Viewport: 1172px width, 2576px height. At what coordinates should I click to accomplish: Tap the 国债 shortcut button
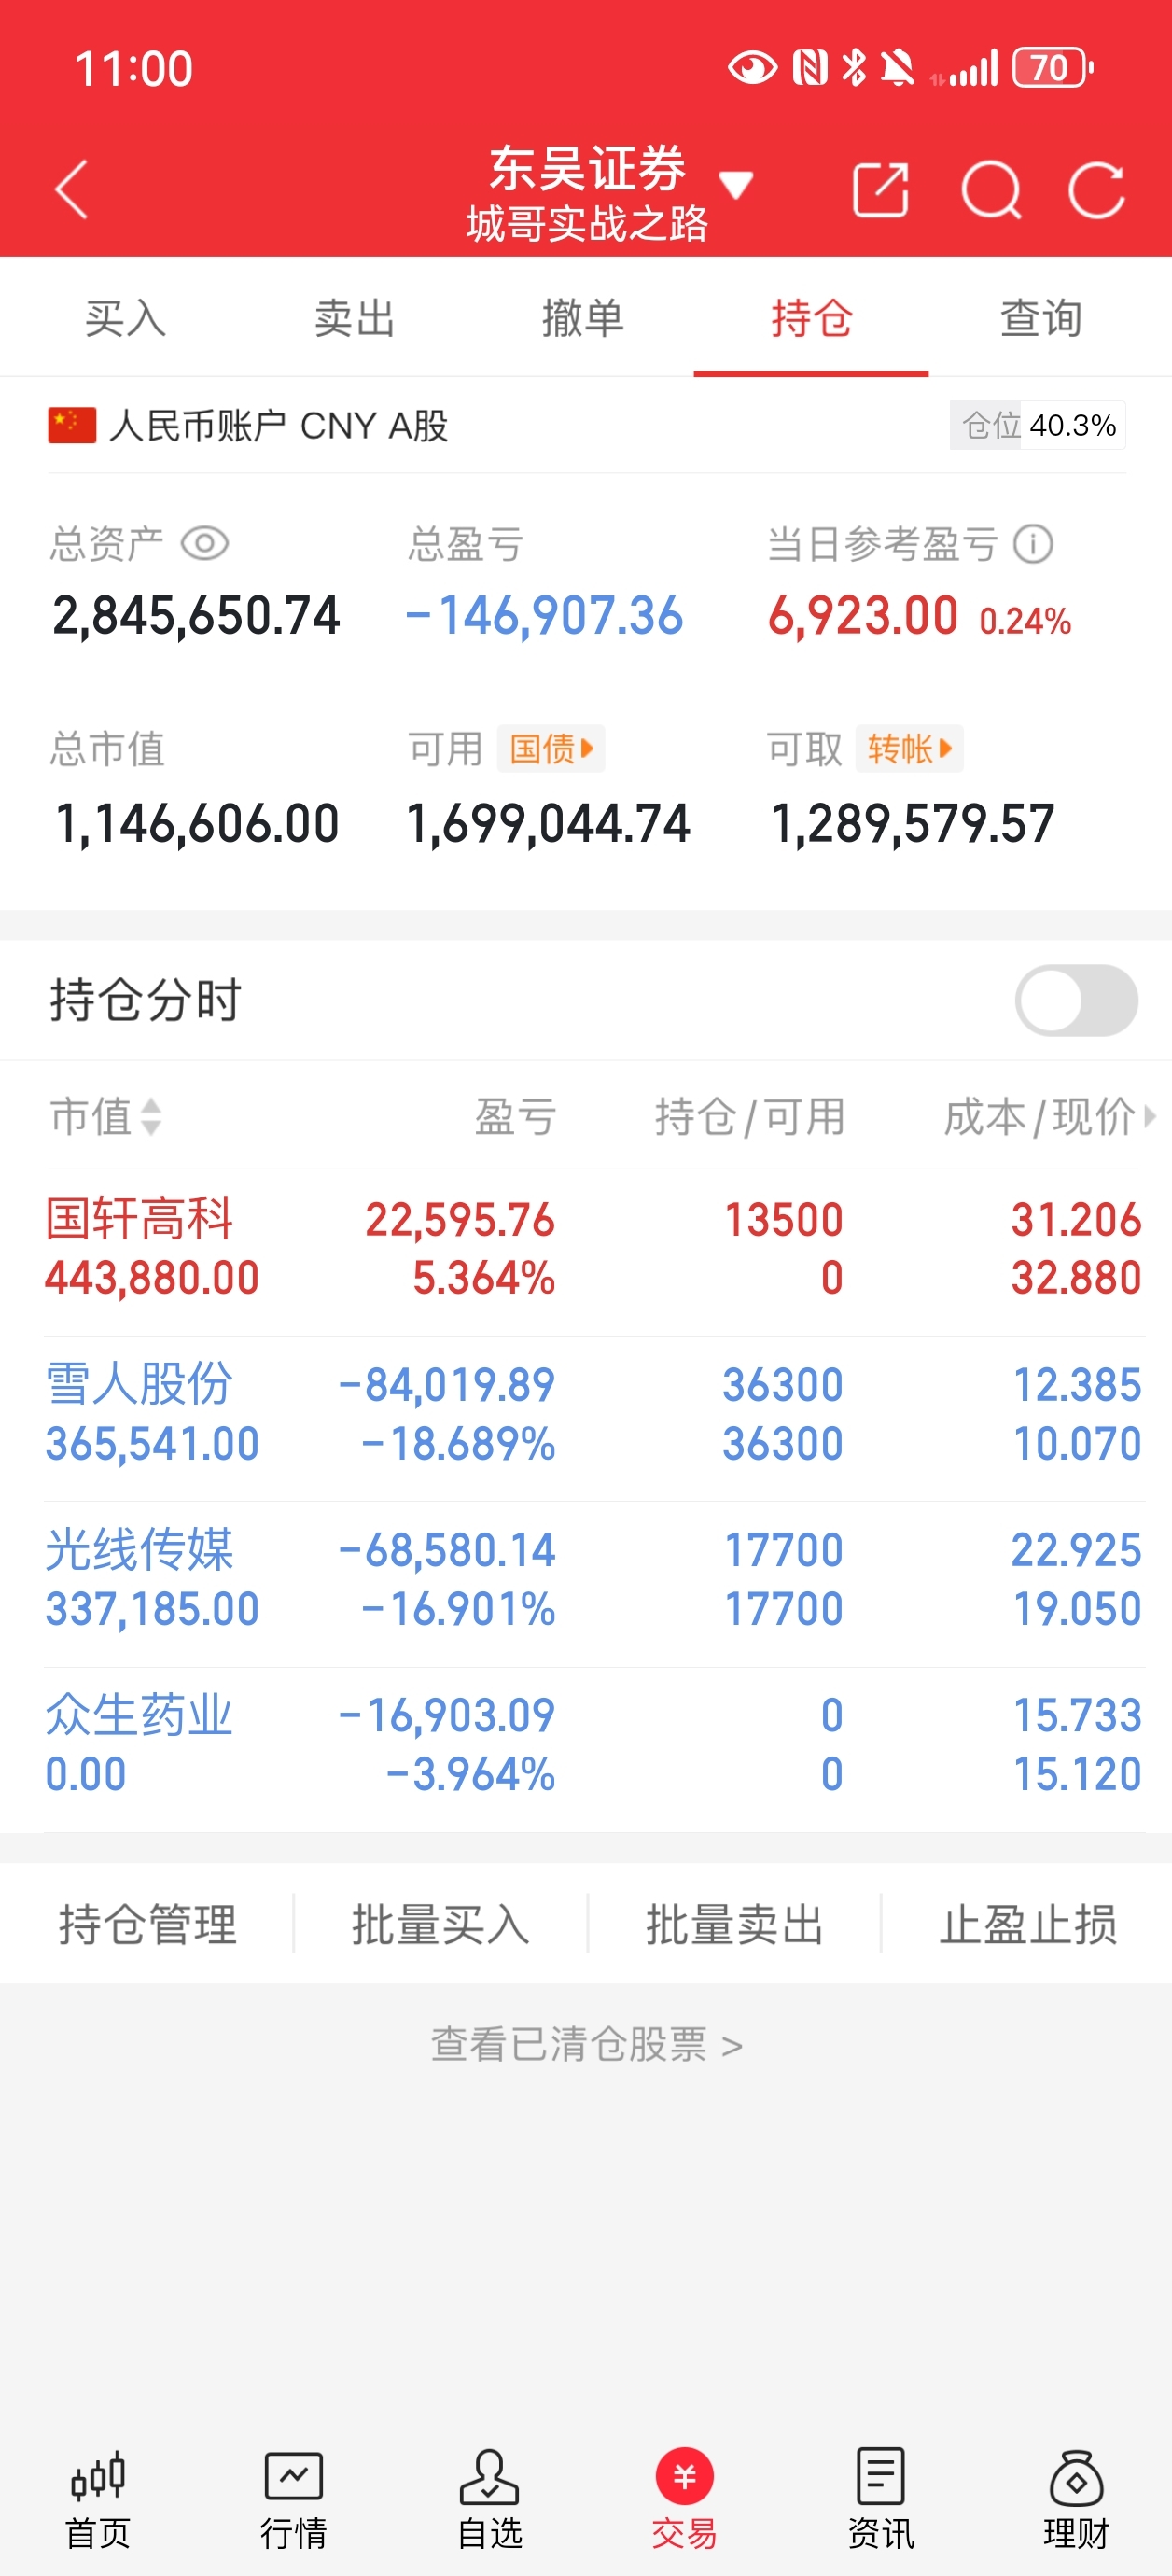click(551, 748)
